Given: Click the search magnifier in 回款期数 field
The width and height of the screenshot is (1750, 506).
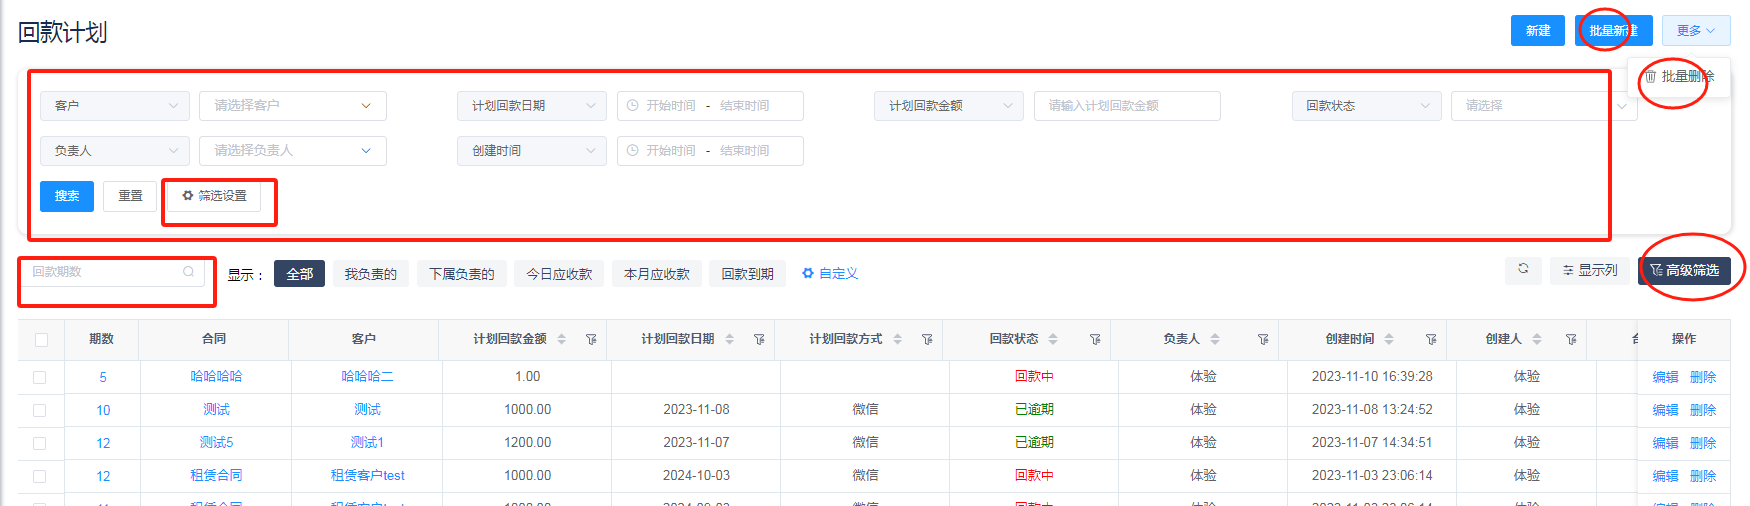Looking at the screenshot, I should point(188,272).
